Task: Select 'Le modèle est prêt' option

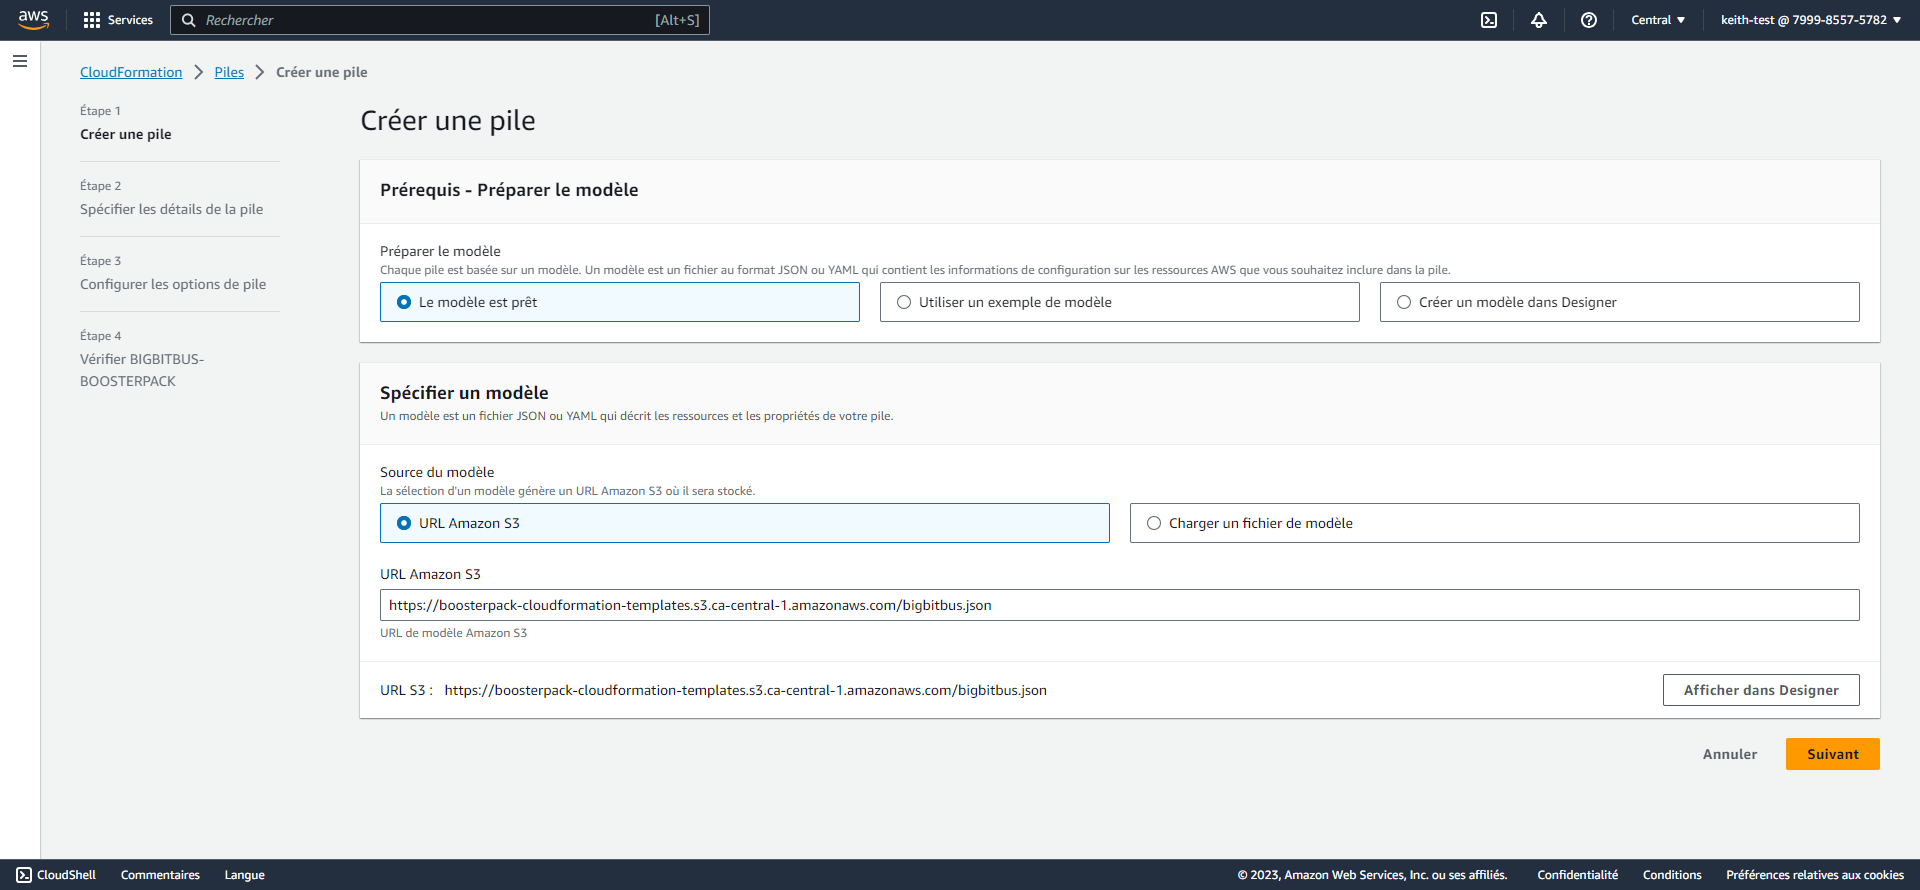Action: click(404, 302)
